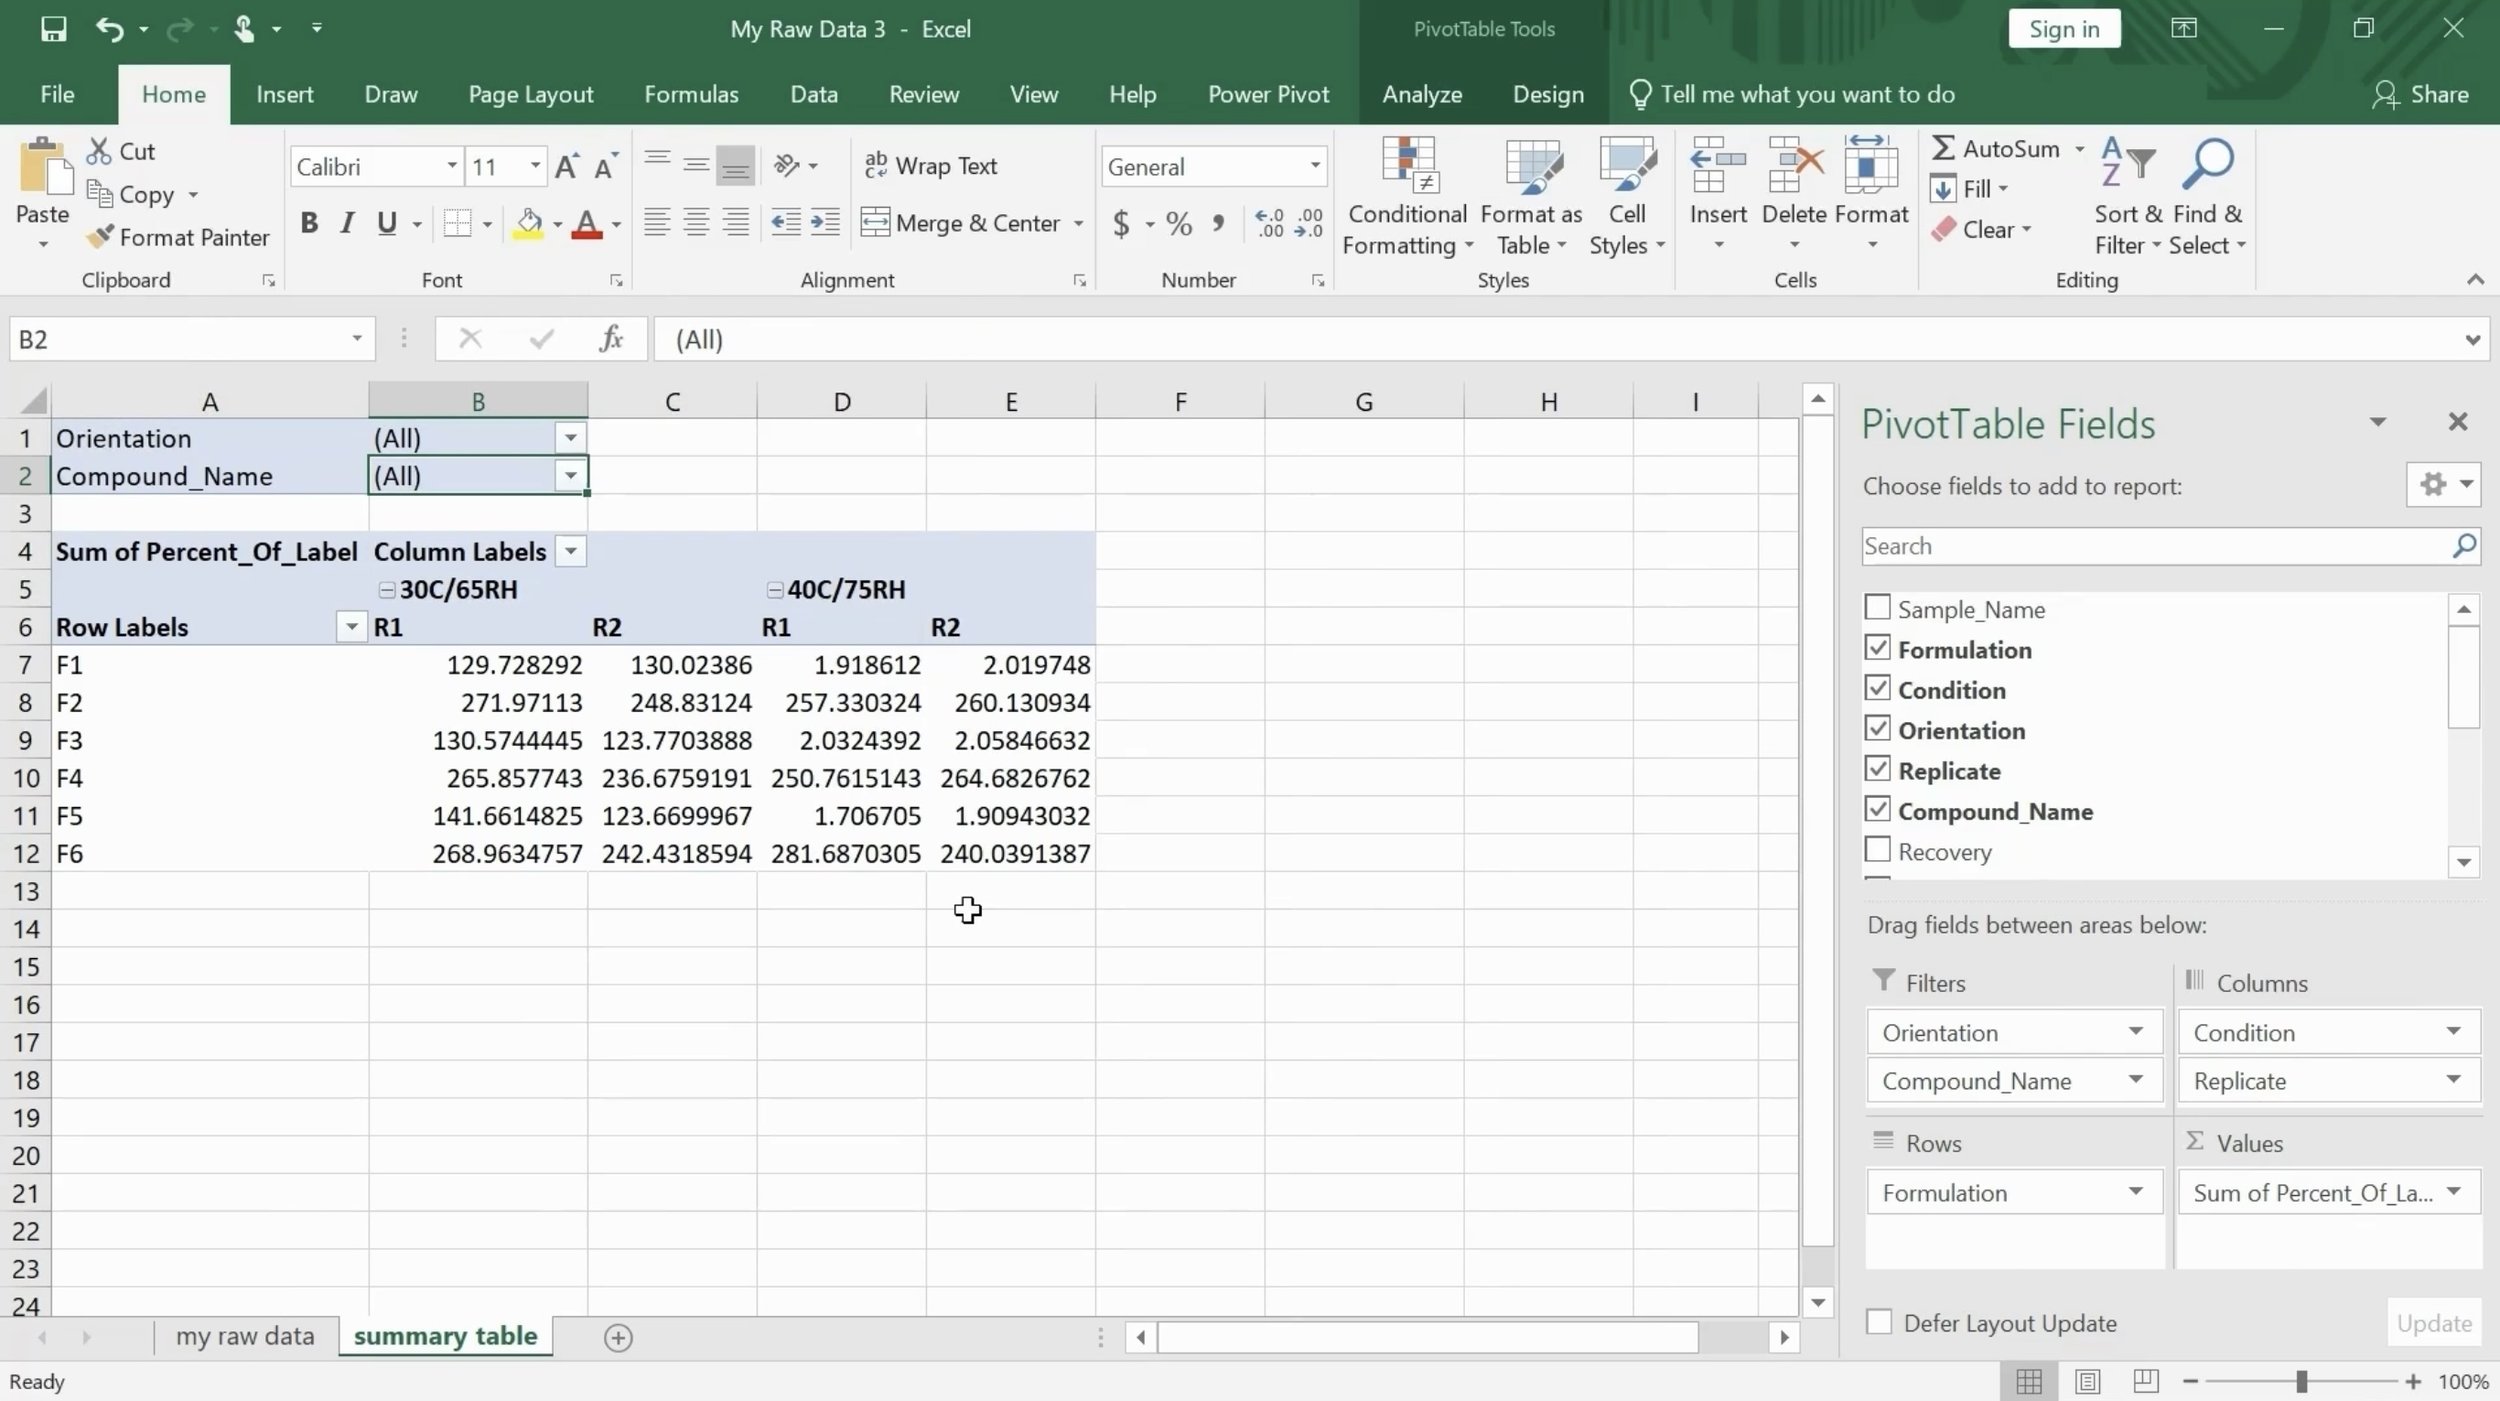2500x1401 pixels.
Task: Click the Delete cells icon
Action: click(1795, 166)
